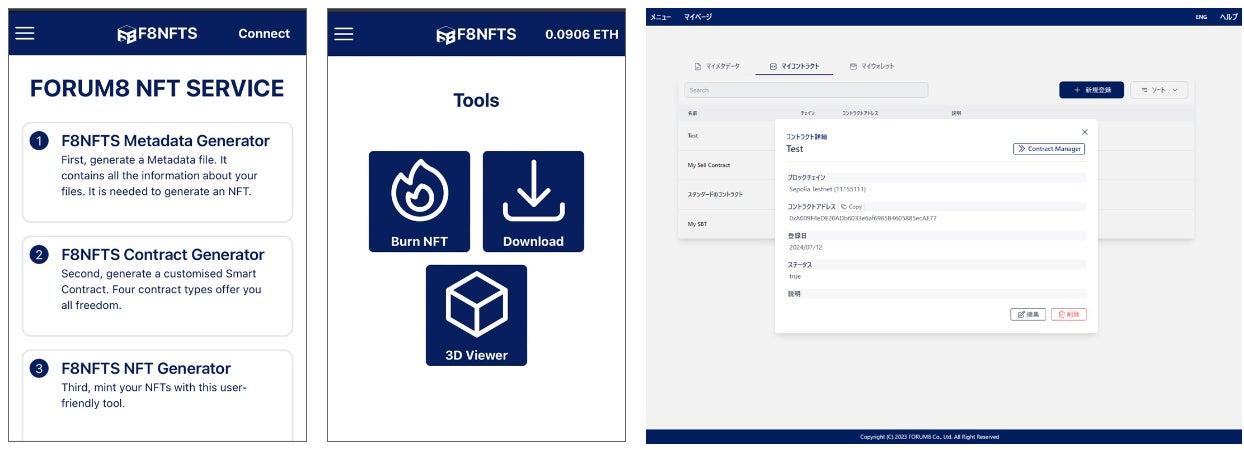Close the コントラクト詳細 dialog
The image size is (1244, 450).
(x=1085, y=131)
